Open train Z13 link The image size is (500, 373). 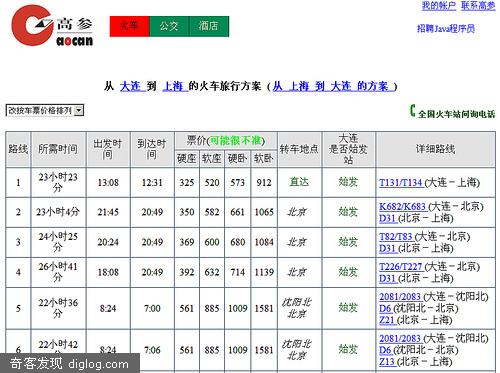[x=387, y=362]
